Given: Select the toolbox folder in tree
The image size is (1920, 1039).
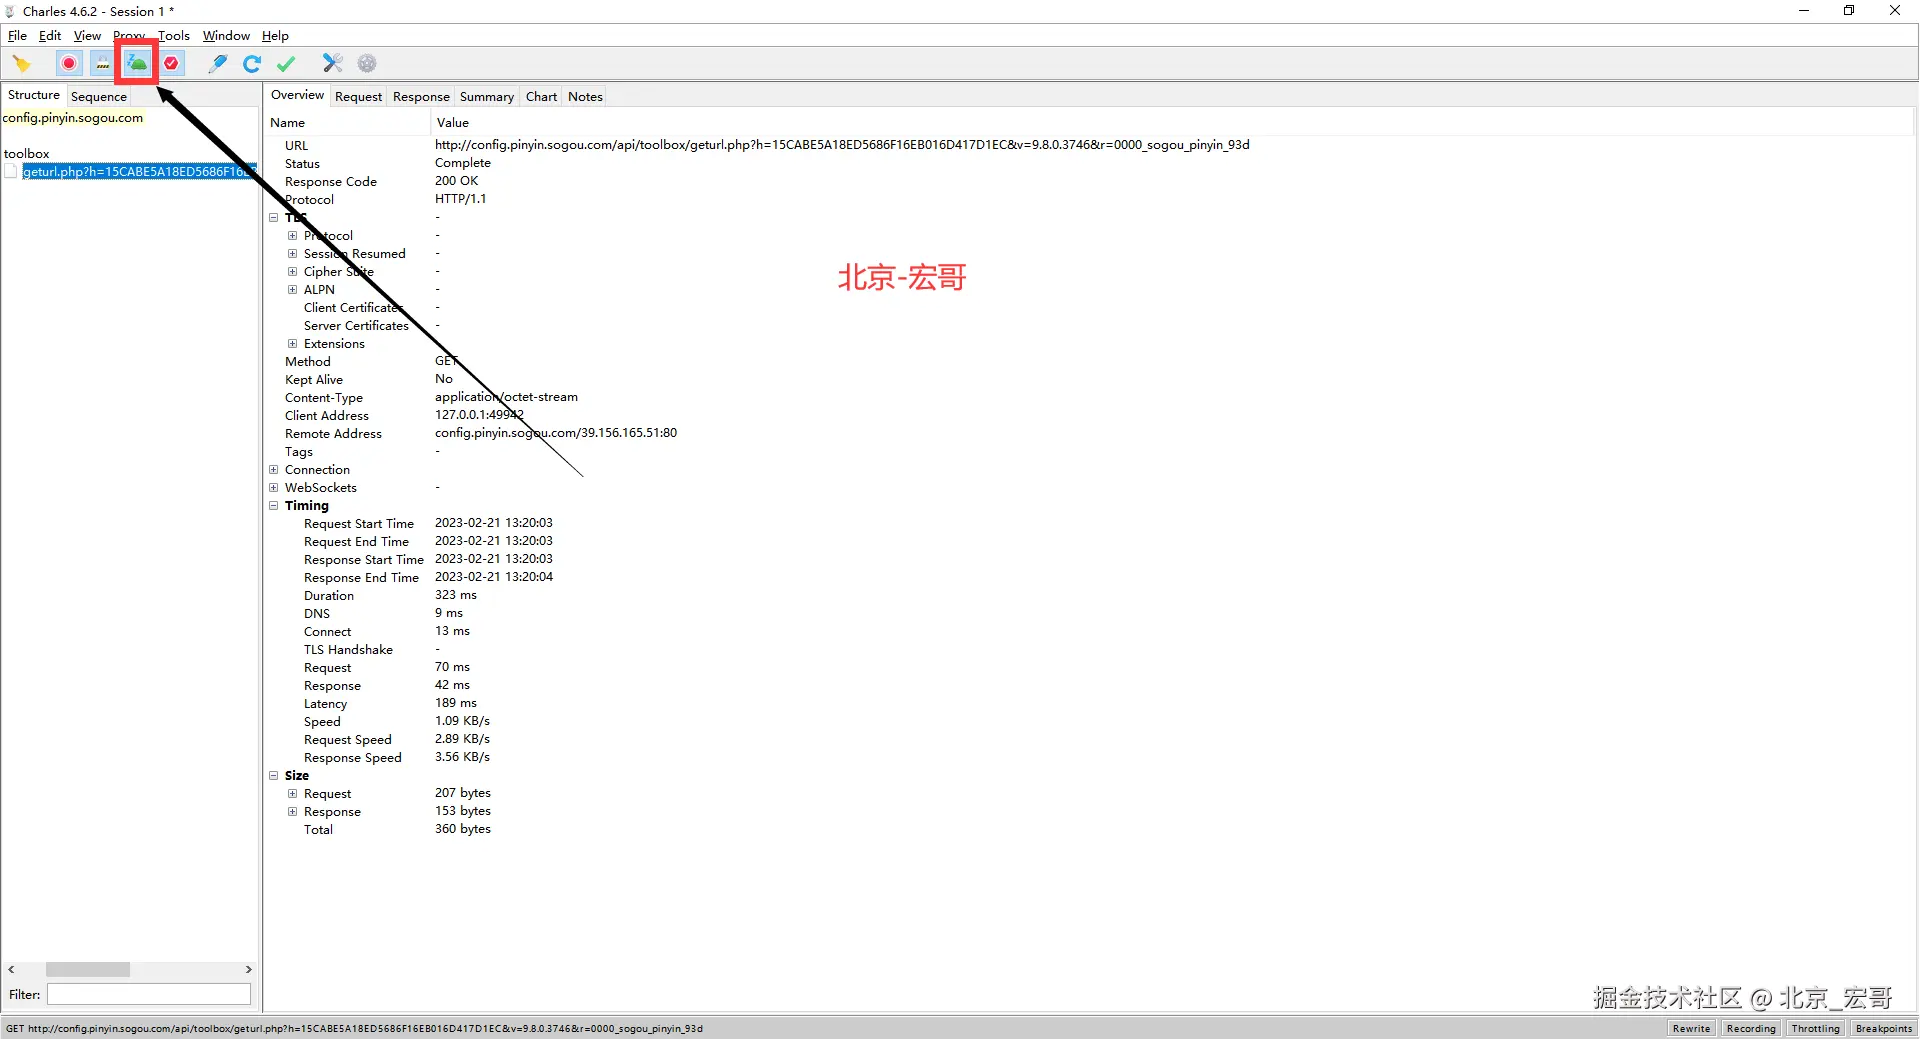Looking at the screenshot, I should point(26,154).
